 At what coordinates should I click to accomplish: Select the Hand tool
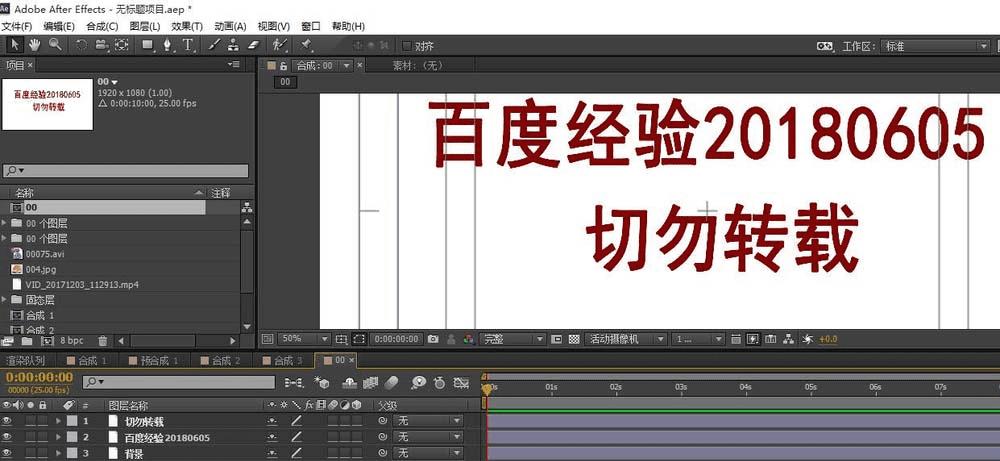[34, 45]
